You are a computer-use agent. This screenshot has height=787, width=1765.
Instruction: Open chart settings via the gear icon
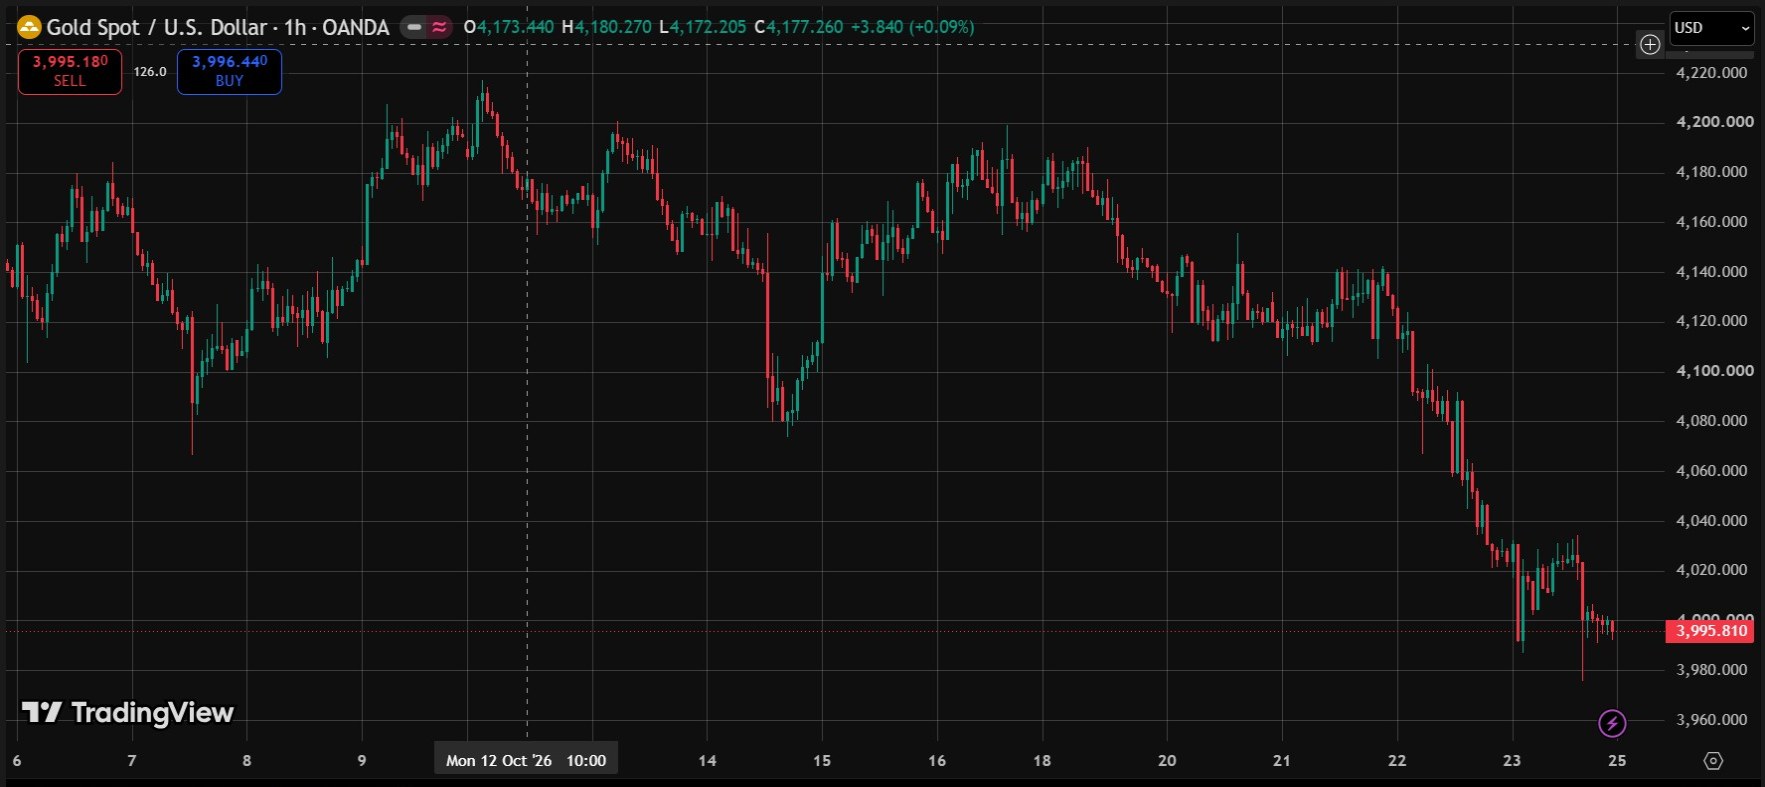point(1713,761)
